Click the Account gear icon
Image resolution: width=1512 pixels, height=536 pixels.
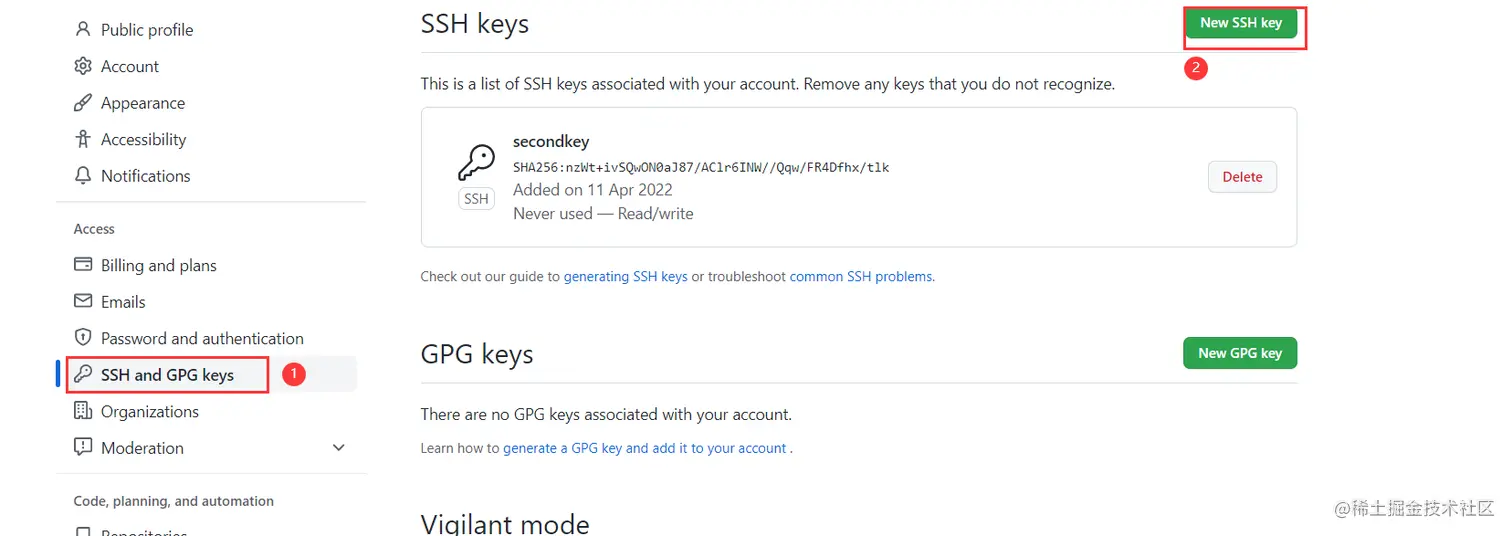(x=83, y=66)
